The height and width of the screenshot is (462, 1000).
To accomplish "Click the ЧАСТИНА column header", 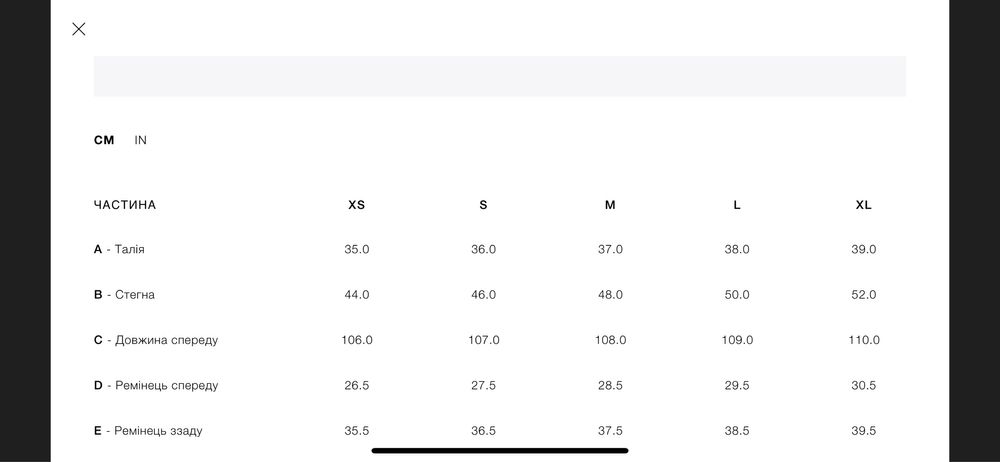I will [x=125, y=205].
